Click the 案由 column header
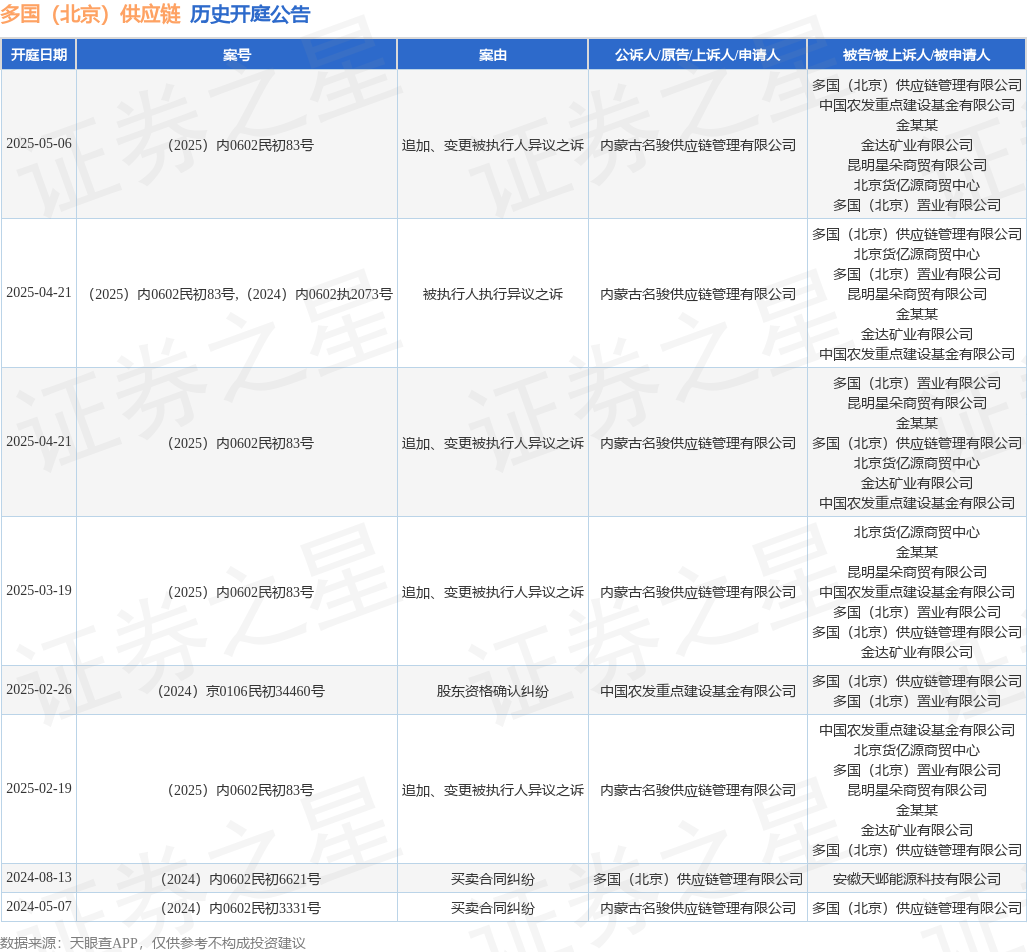The width and height of the screenshot is (1027, 952). [493, 54]
